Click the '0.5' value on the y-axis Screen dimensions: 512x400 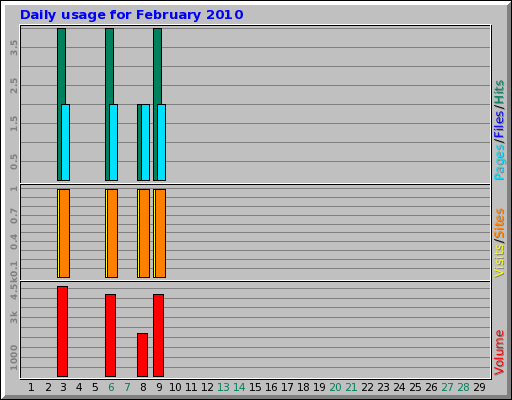pyautogui.click(x=14, y=162)
